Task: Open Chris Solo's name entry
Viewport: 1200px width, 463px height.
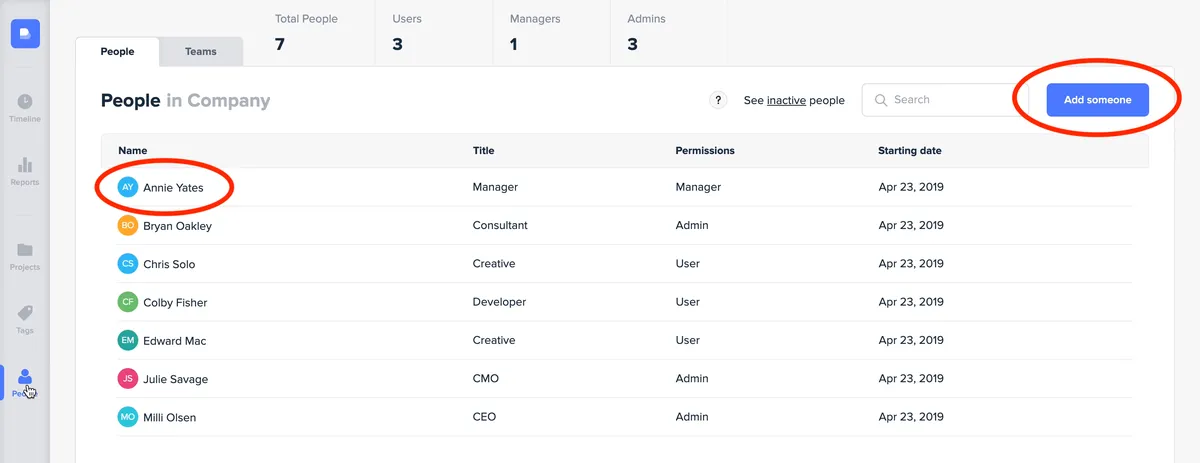Action: [169, 264]
